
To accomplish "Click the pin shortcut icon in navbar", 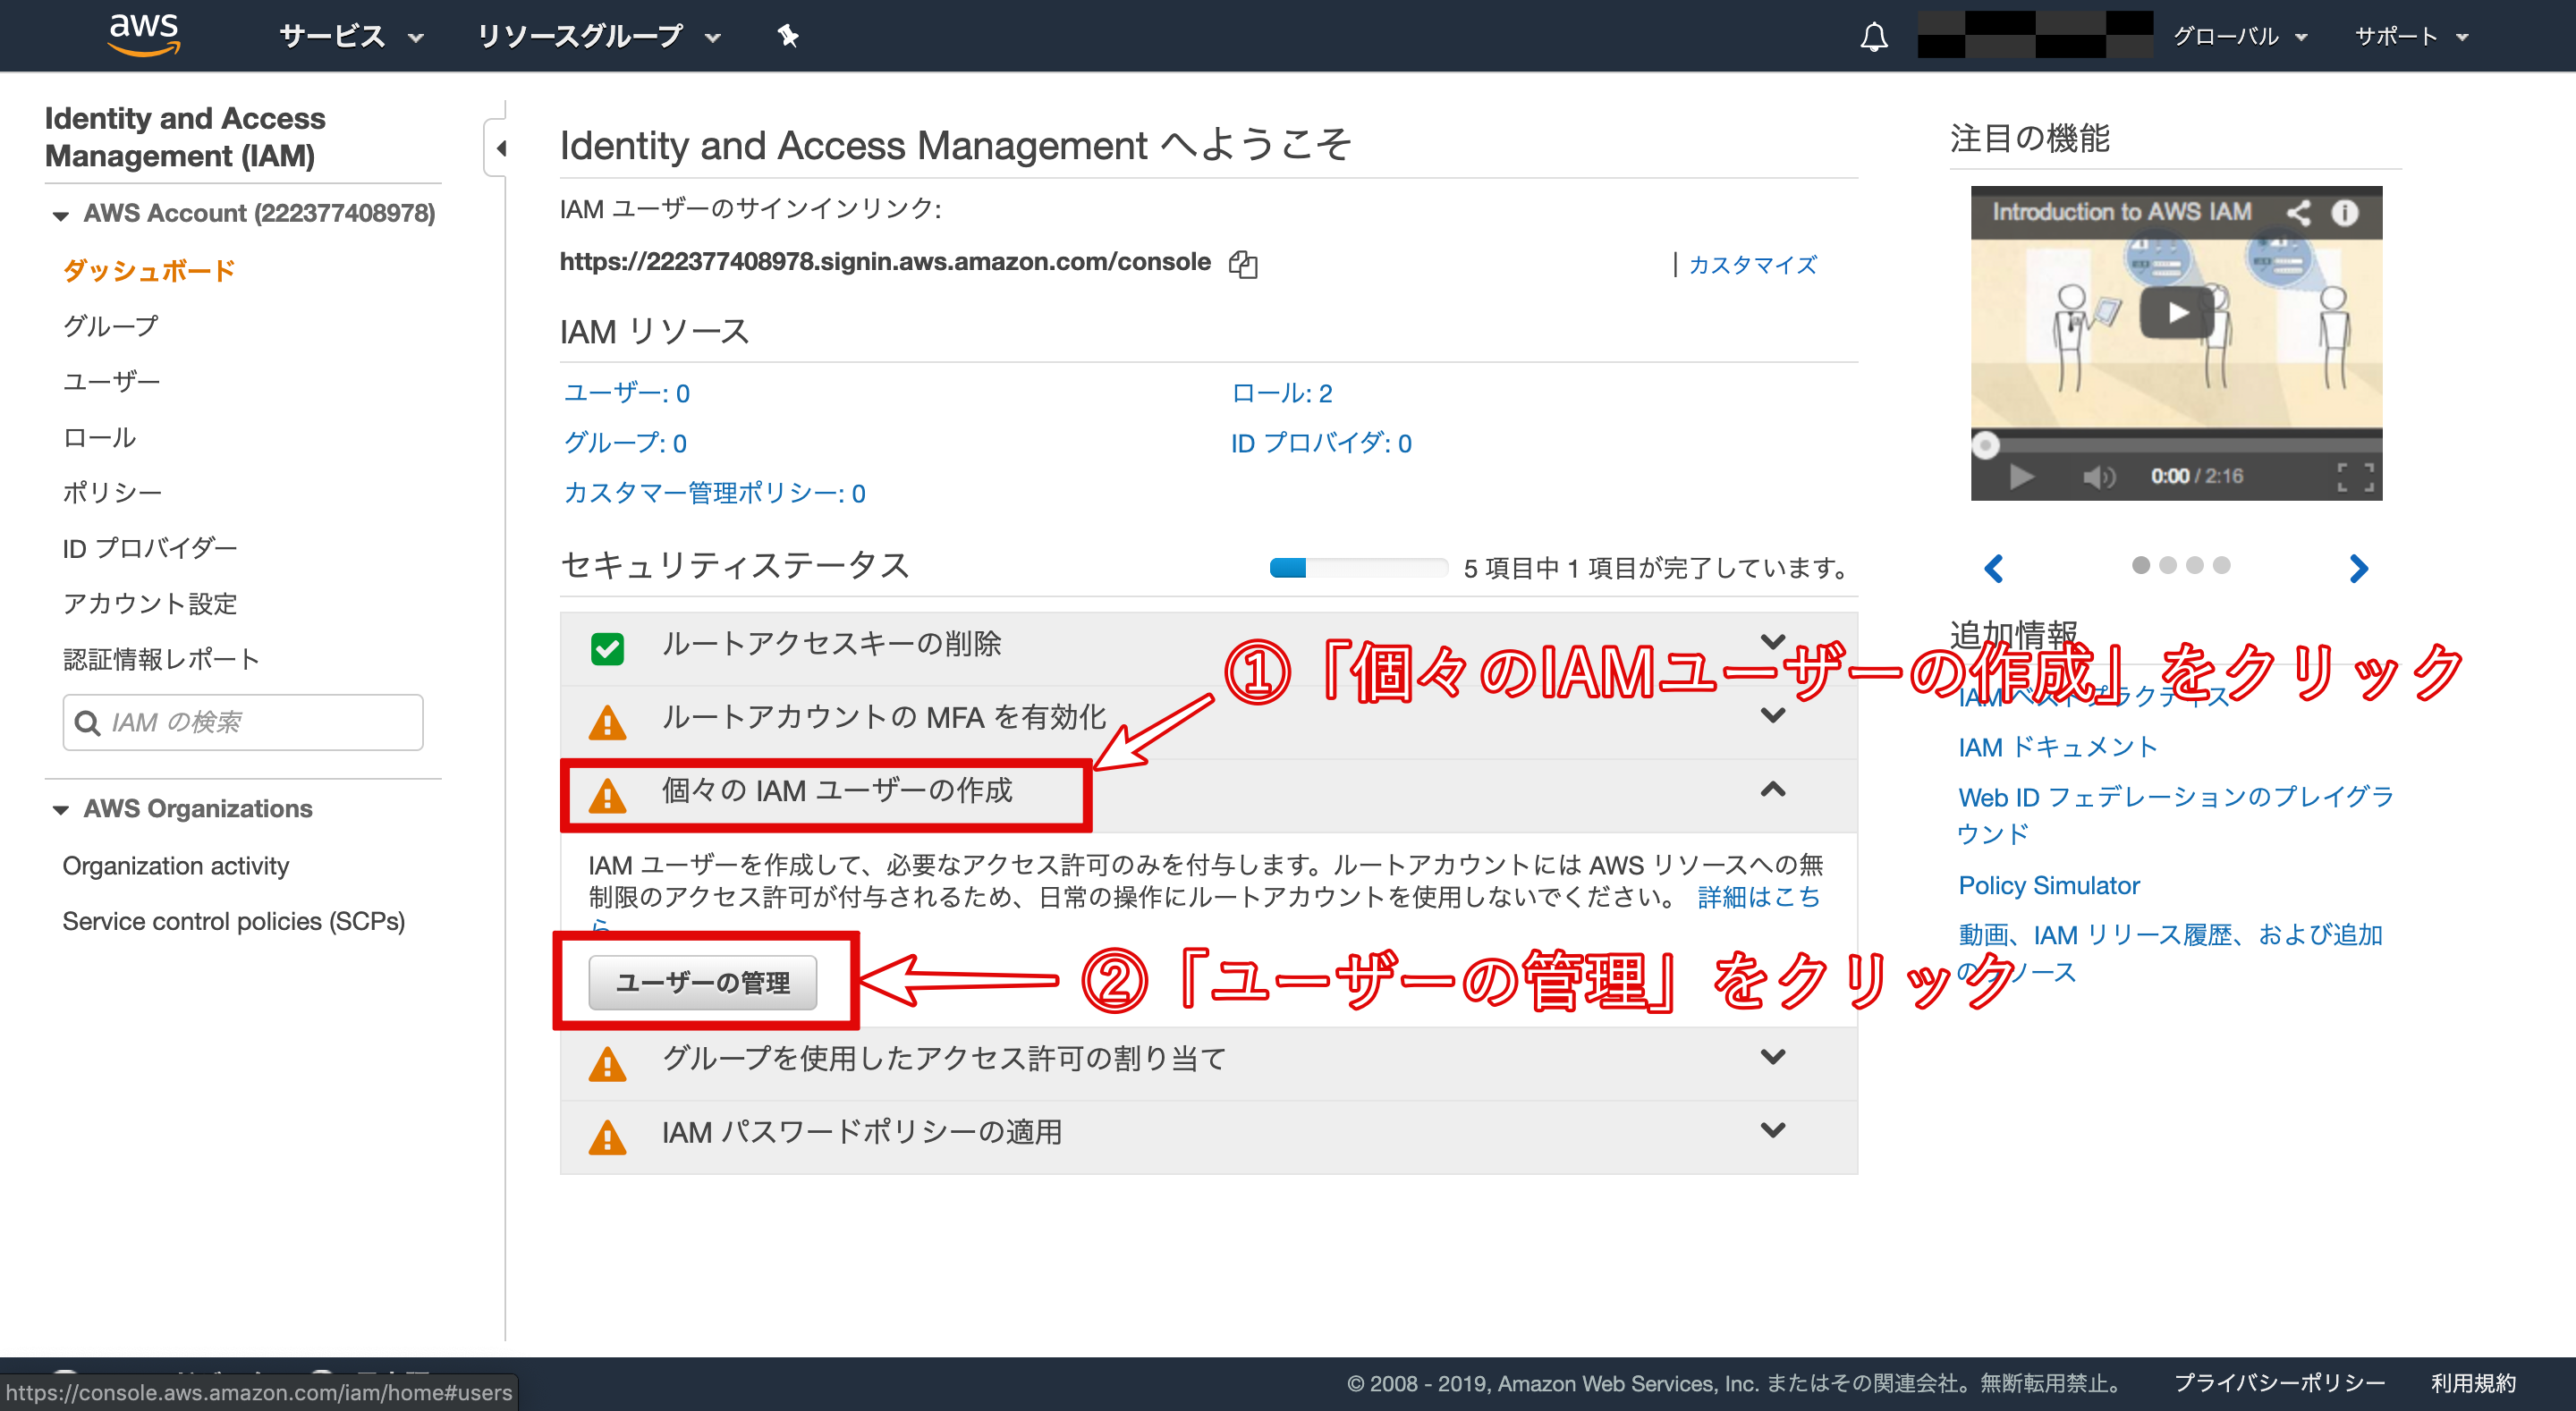I will coord(788,37).
